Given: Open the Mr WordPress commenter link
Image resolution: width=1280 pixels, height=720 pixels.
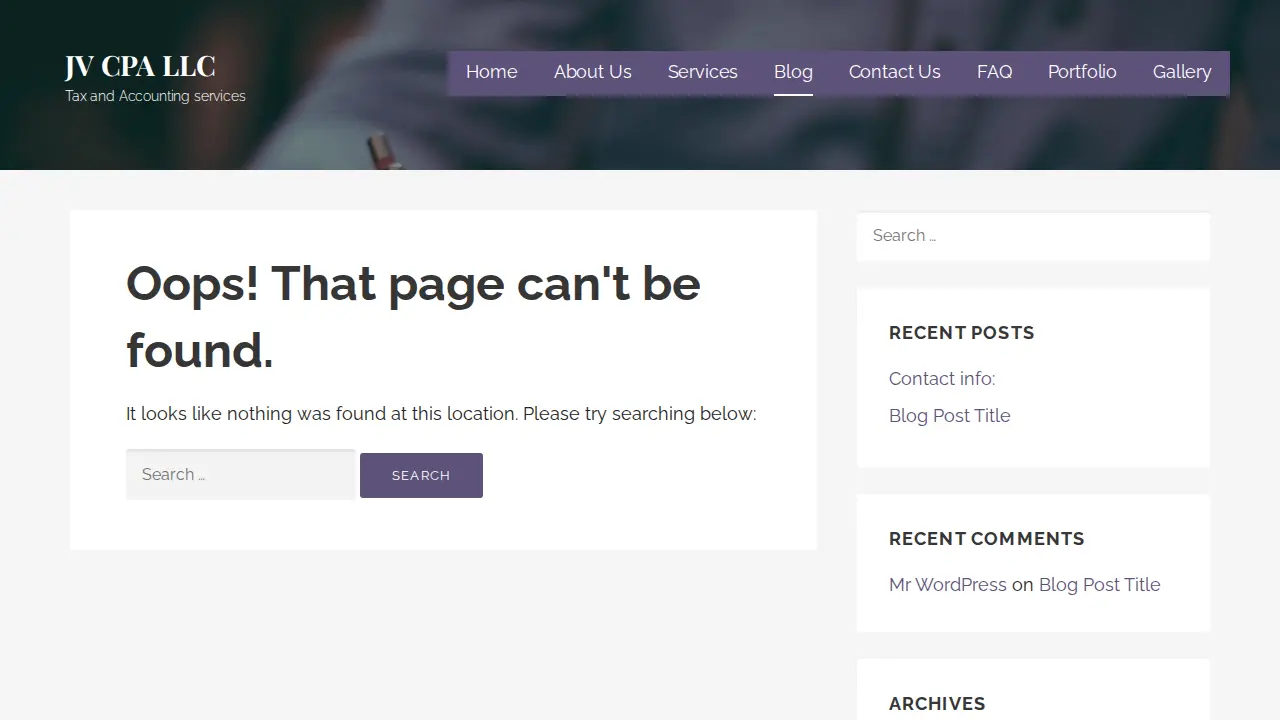Looking at the screenshot, I should click(x=947, y=584).
